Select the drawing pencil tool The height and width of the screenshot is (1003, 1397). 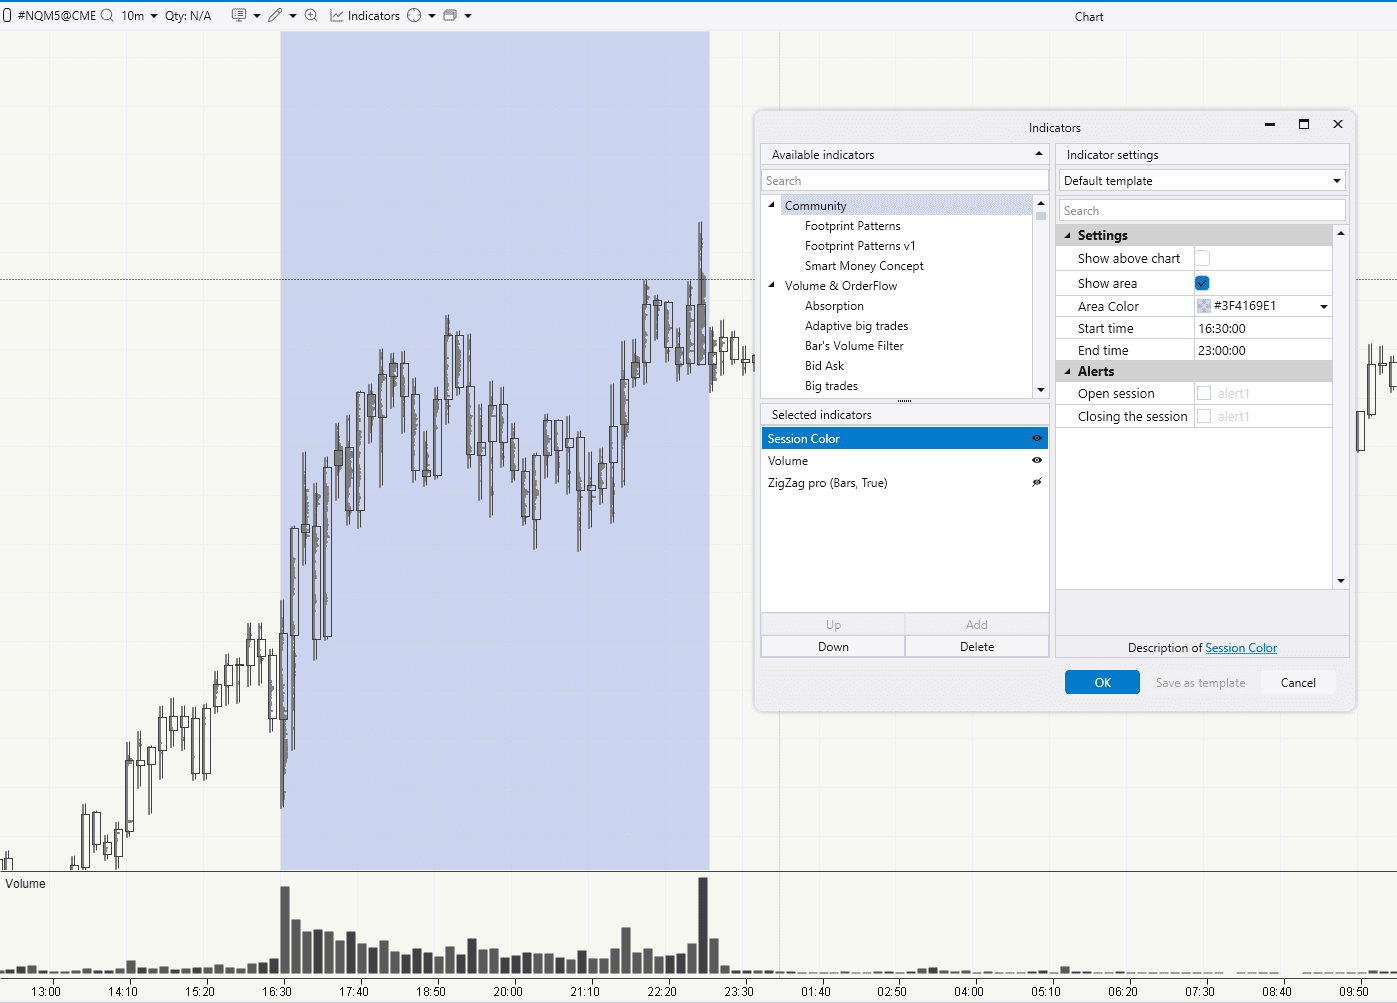pos(275,15)
